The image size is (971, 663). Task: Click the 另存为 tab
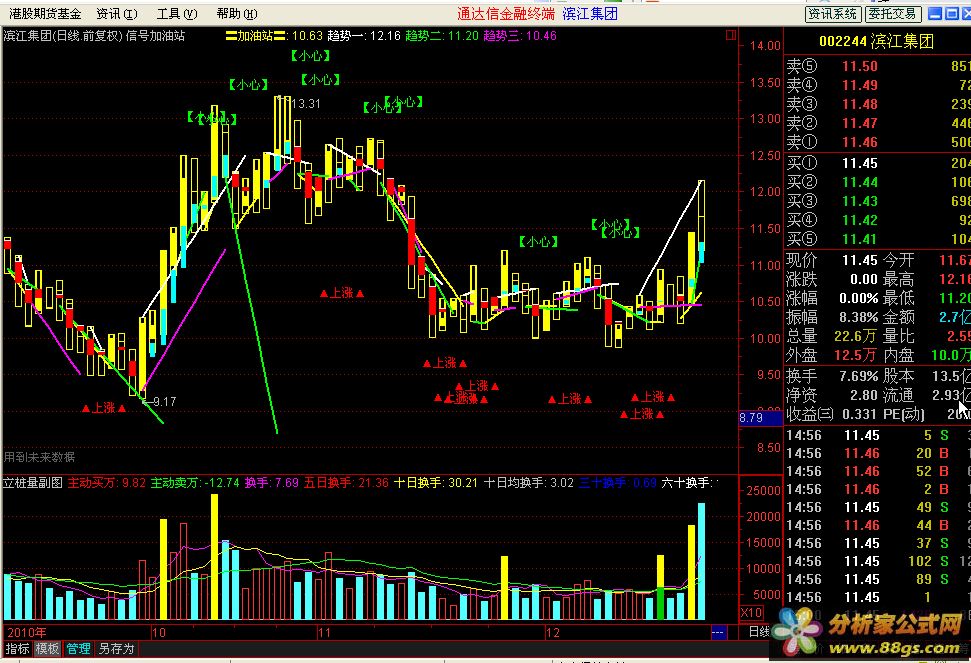[x=116, y=649]
